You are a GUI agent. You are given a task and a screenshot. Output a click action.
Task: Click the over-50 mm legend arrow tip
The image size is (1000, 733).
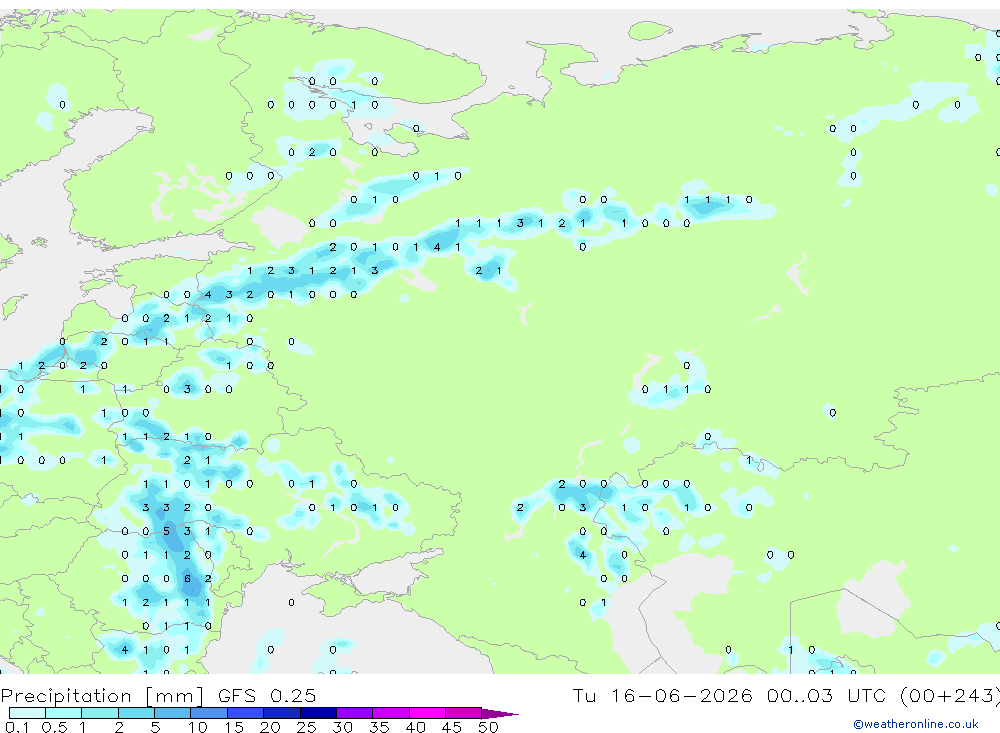pos(500,714)
